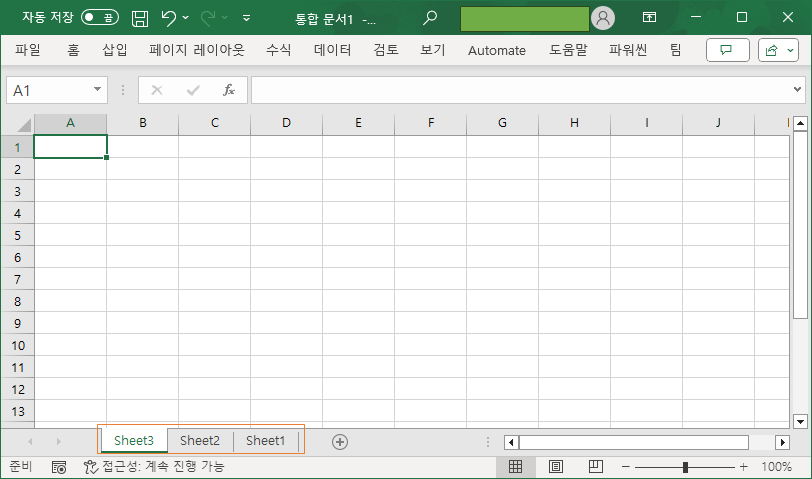The width and height of the screenshot is (812, 479).
Task: Add a new sheet with plus icon
Action: tap(340, 441)
